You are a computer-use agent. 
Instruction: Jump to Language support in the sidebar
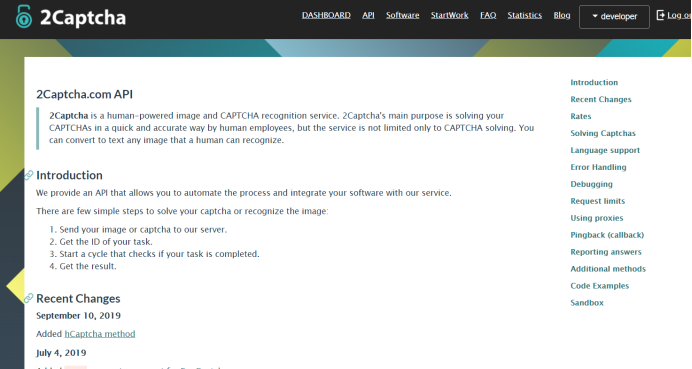point(605,150)
